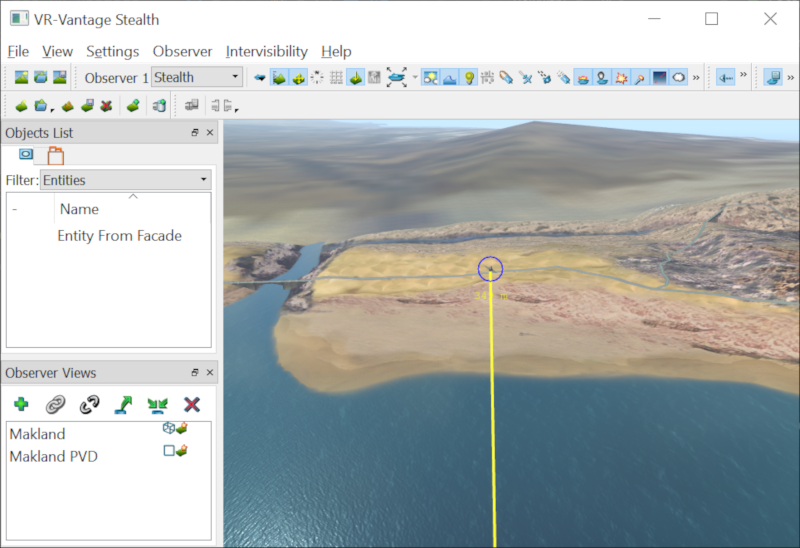This screenshot has width=800, height=548.
Task: Open the File menu
Action: (x=18, y=52)
